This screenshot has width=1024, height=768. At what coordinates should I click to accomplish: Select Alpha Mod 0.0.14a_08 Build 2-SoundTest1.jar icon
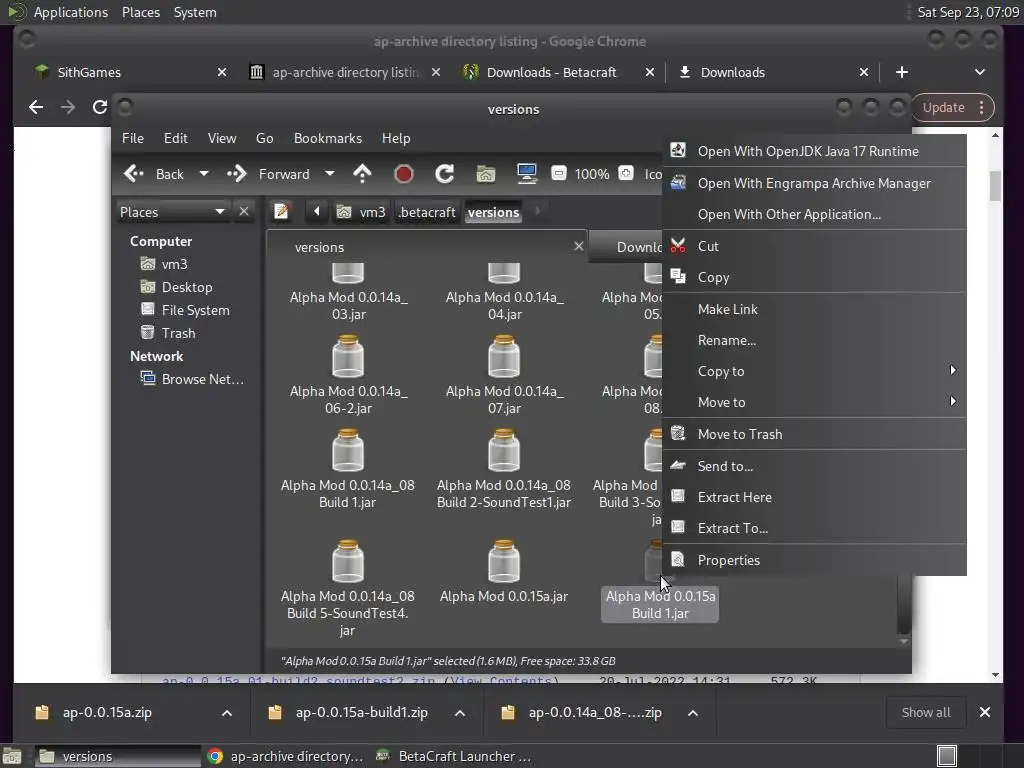504,451
